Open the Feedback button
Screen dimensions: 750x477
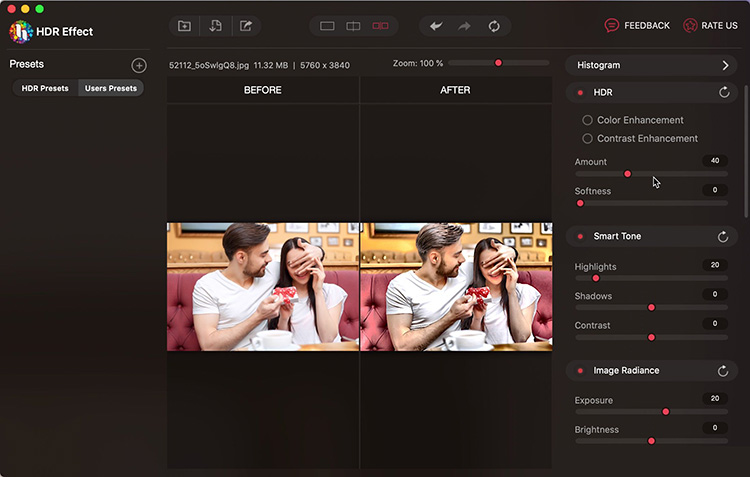point(637,25)
